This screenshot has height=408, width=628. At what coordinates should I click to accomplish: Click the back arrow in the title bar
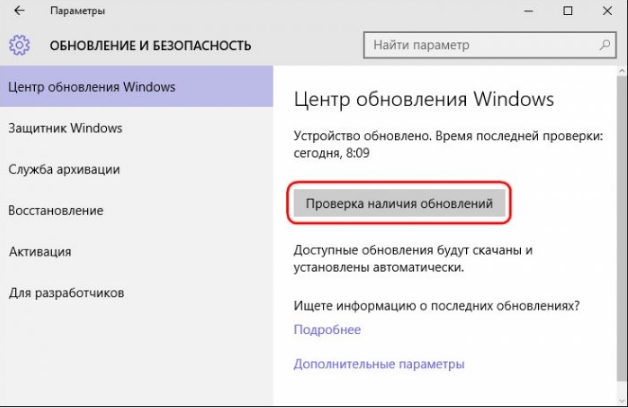(19, 12)
